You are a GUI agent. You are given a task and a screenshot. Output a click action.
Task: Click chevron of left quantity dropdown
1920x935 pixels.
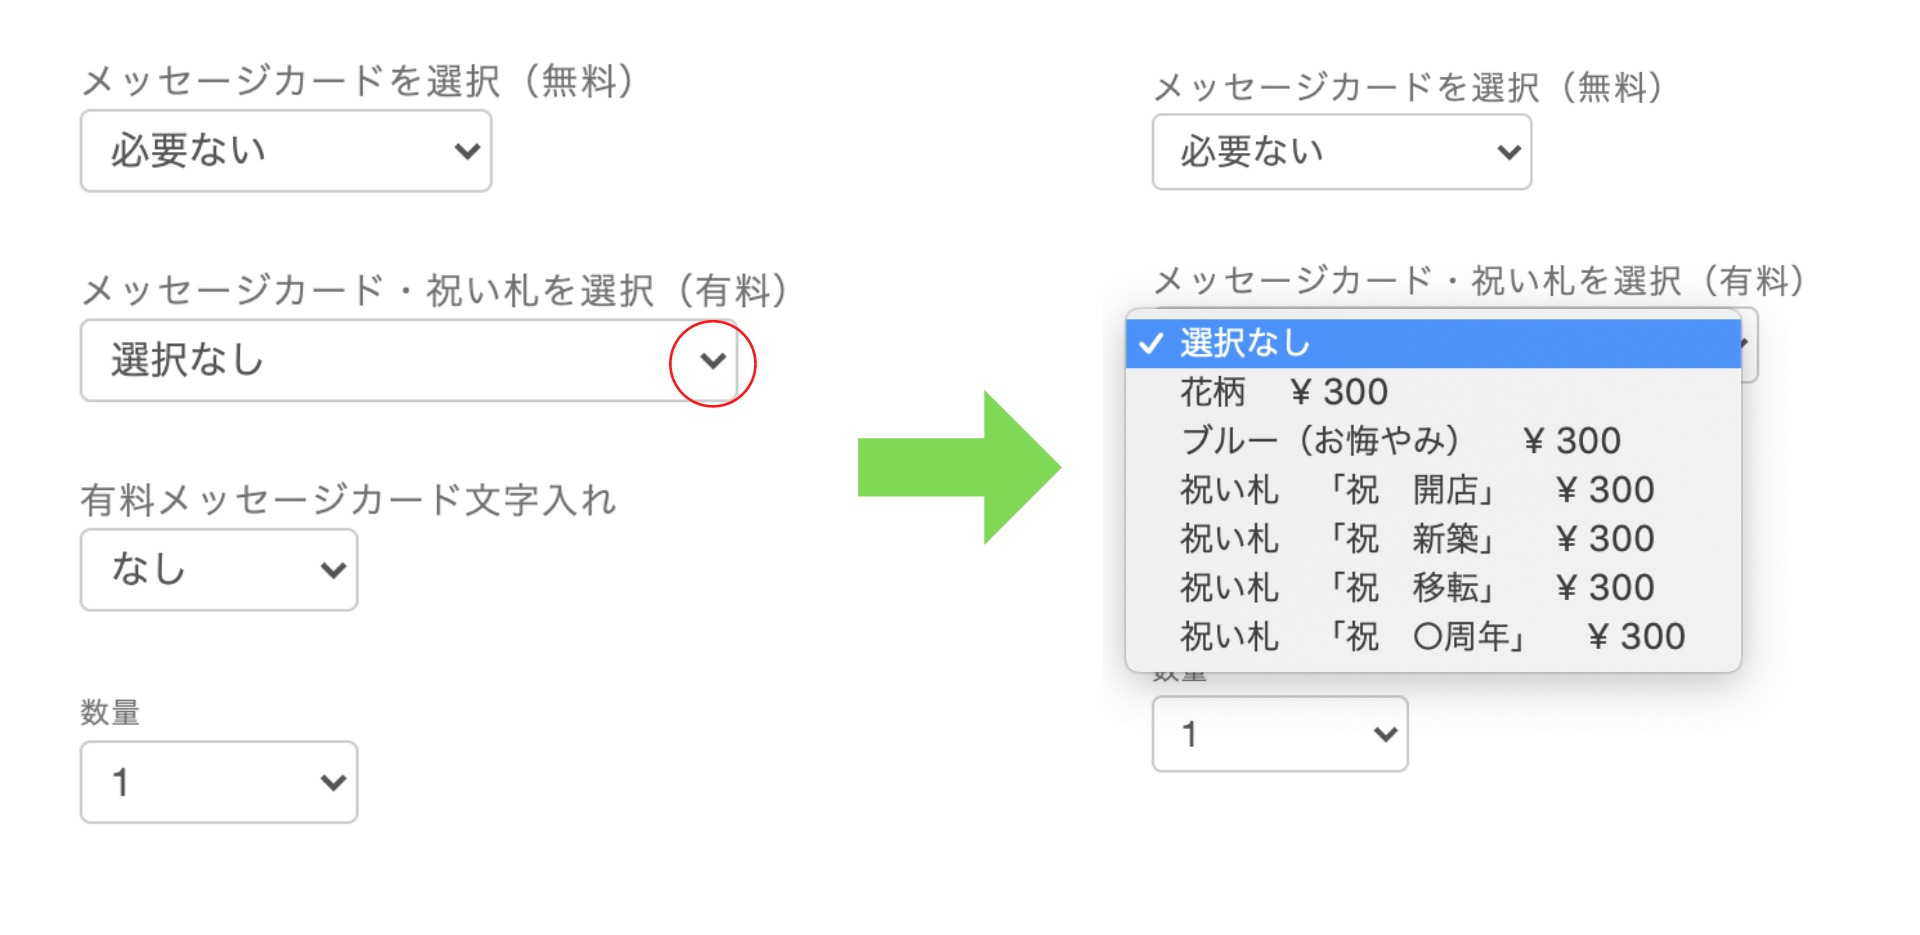(332, 783)
